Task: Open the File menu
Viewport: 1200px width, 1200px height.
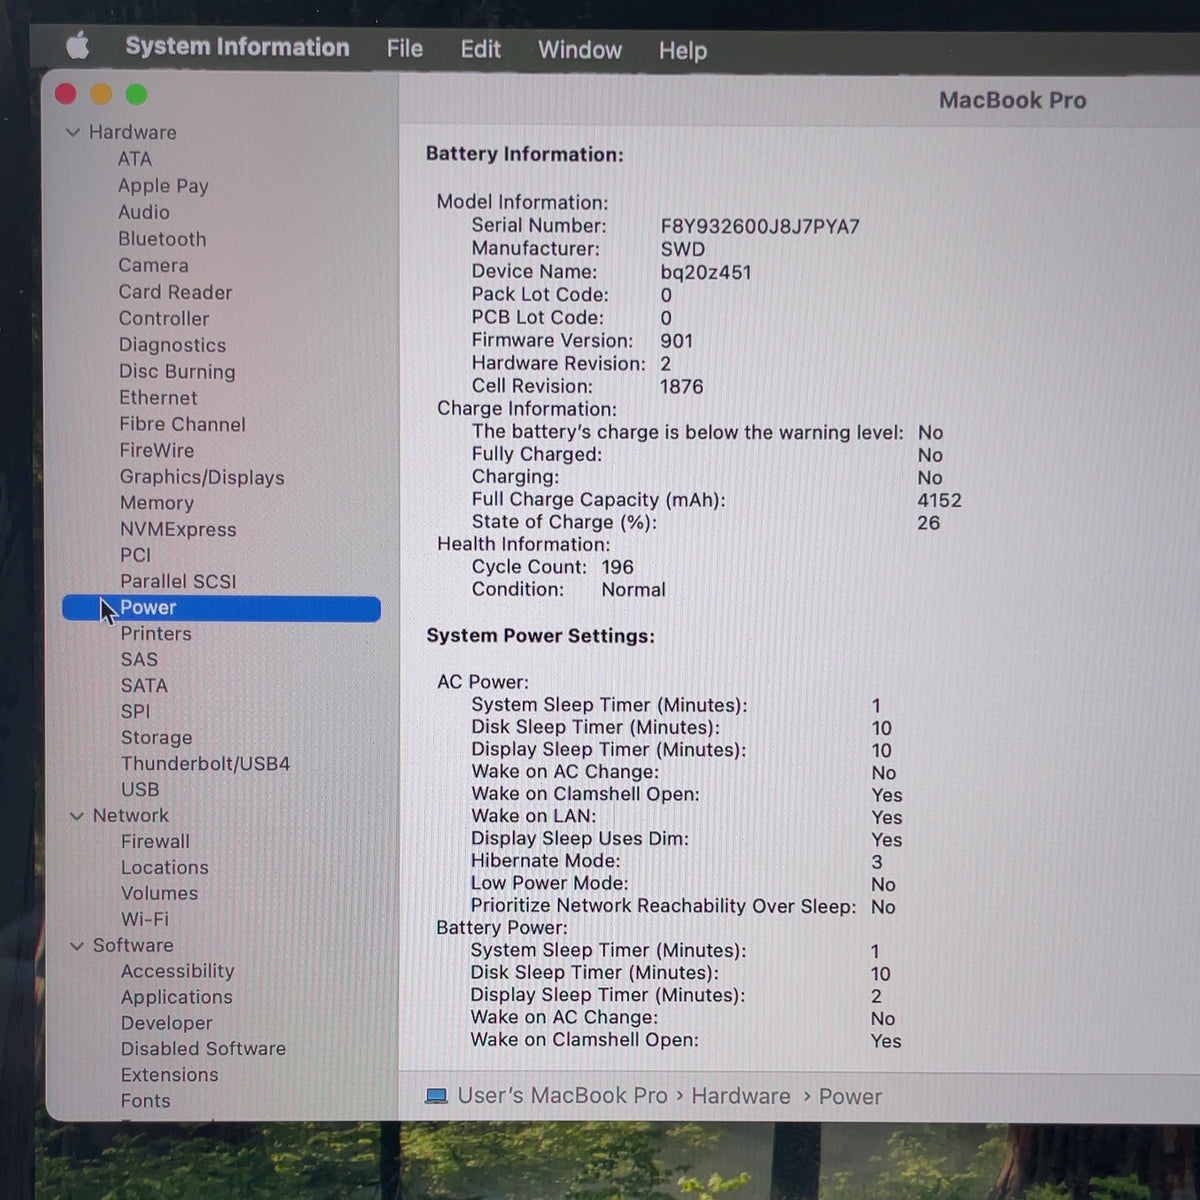Action: point(405,49)
